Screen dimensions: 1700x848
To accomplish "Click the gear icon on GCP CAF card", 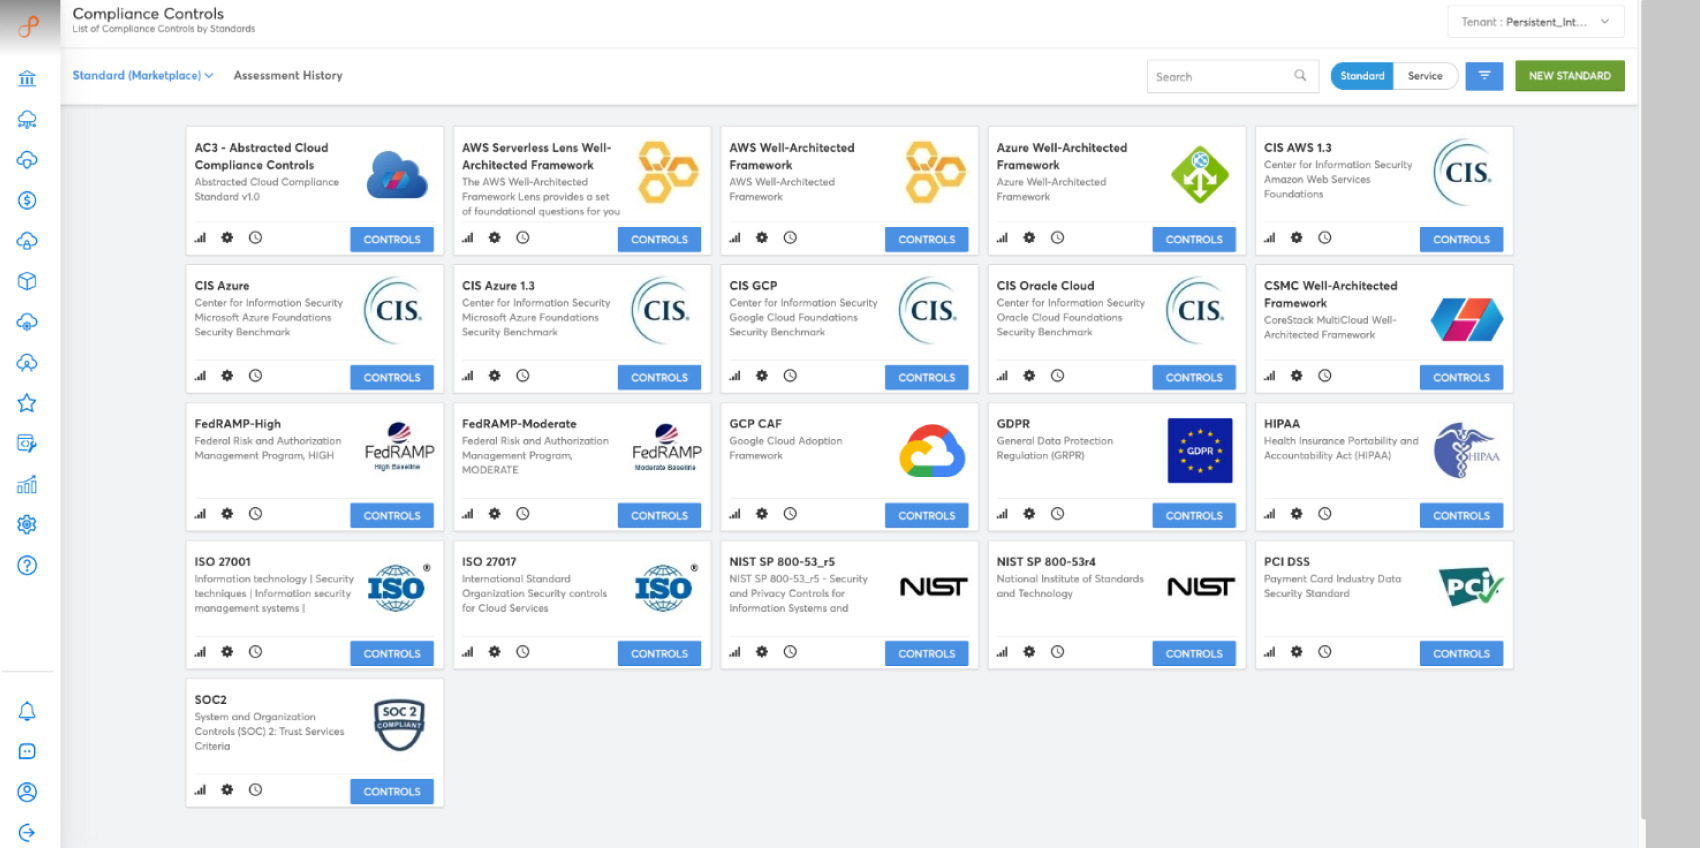I will (x=762, y=514).
